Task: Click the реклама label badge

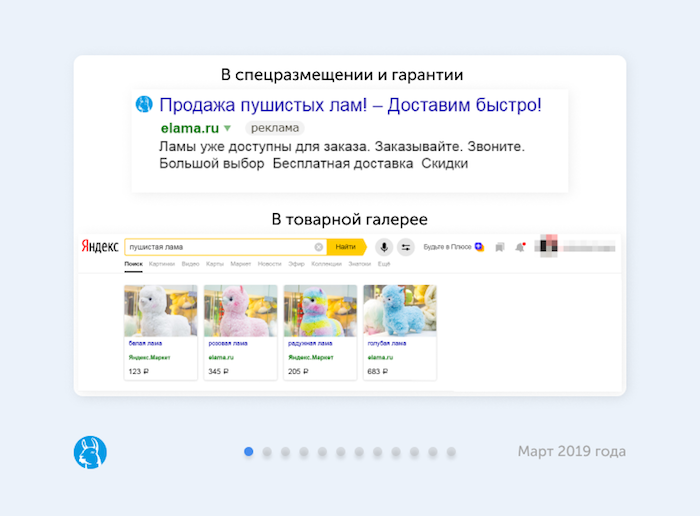Action: coord(275,128)
